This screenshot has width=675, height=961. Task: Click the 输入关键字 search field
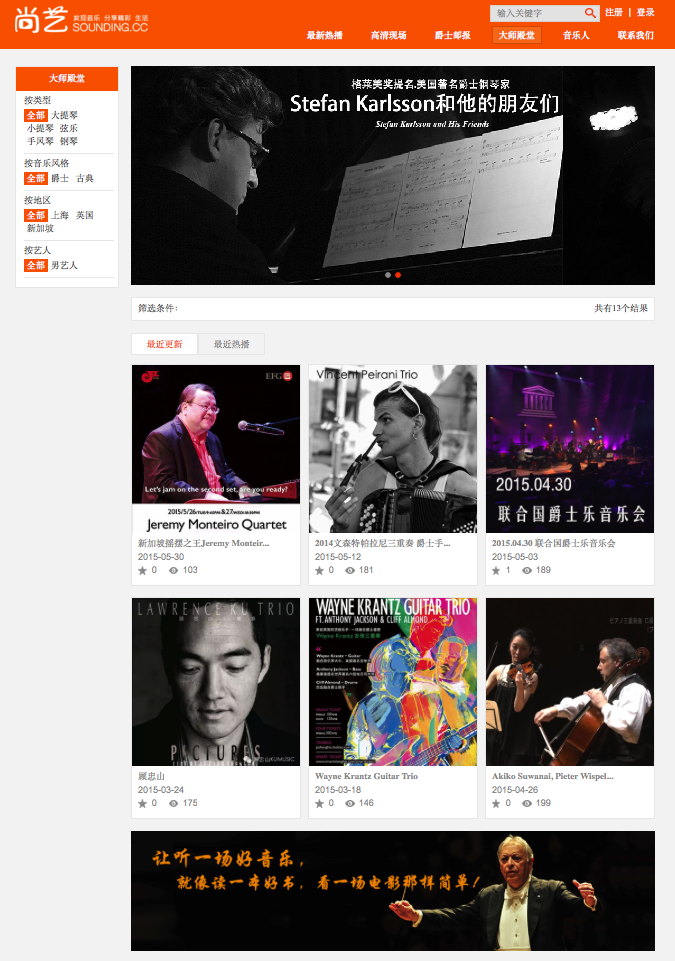[536, 13]
